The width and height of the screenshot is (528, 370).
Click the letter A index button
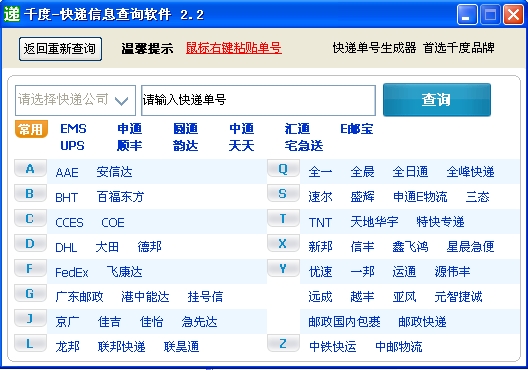tap(30, 169)
